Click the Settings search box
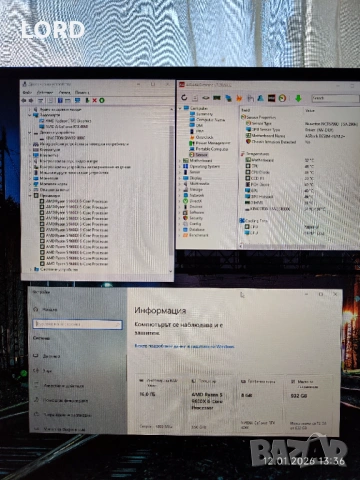Screen dimensions: 360x480 point(78,324)
